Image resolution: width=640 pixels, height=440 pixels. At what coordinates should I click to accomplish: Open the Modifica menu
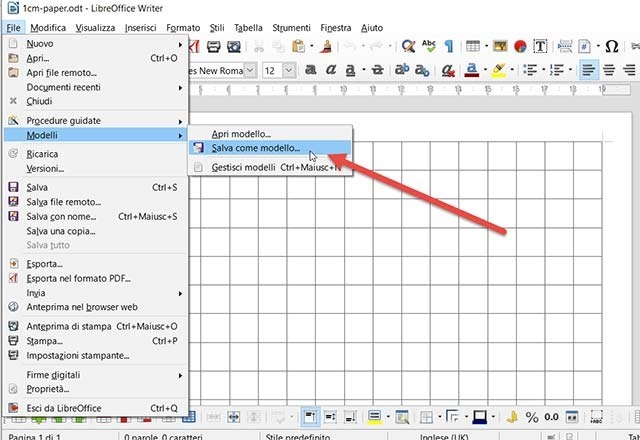pyautogui.click(x=48, y=28)
